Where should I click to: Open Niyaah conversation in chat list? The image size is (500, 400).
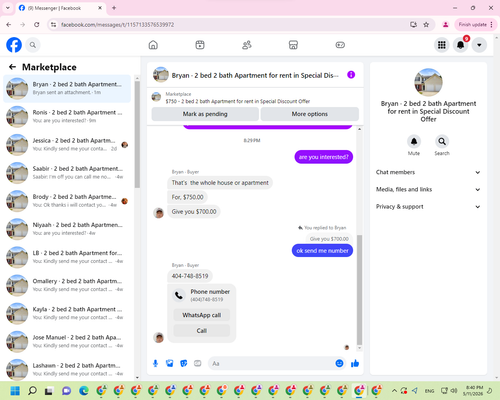[67, 229]
